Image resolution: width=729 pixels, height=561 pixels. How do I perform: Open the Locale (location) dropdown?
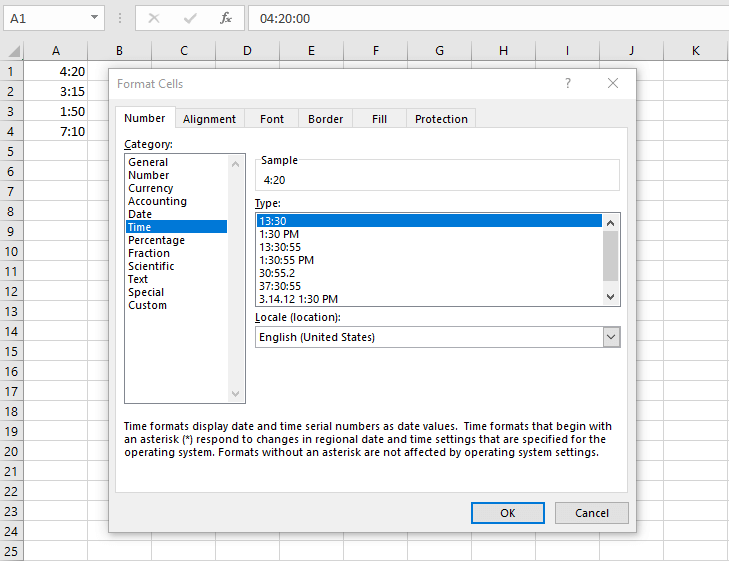coord(611,337)
